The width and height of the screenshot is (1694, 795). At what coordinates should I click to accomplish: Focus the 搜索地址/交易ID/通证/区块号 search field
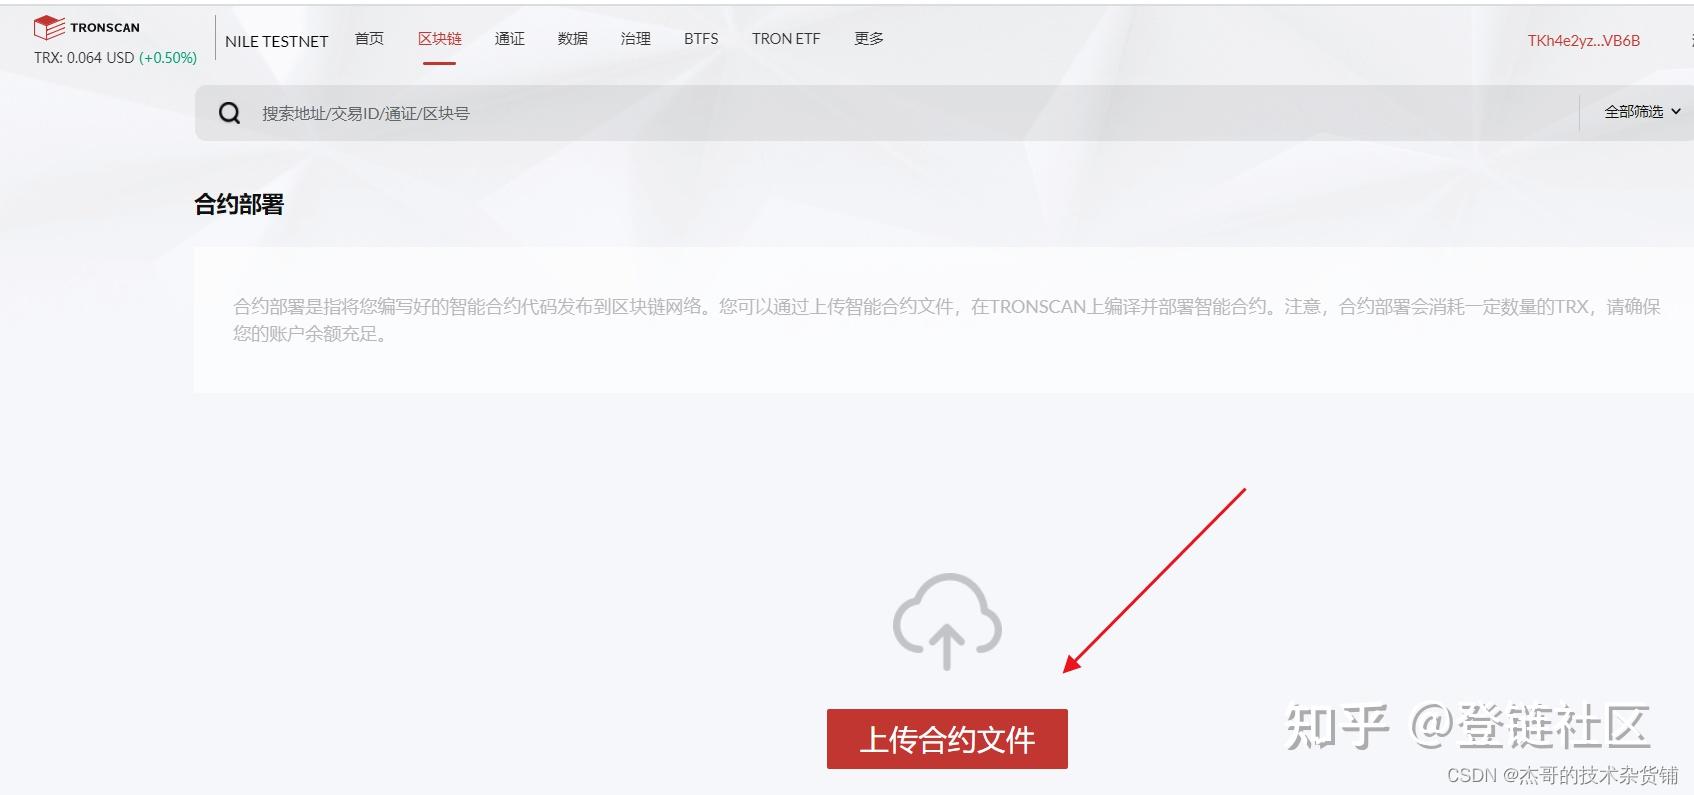point(886,113)
